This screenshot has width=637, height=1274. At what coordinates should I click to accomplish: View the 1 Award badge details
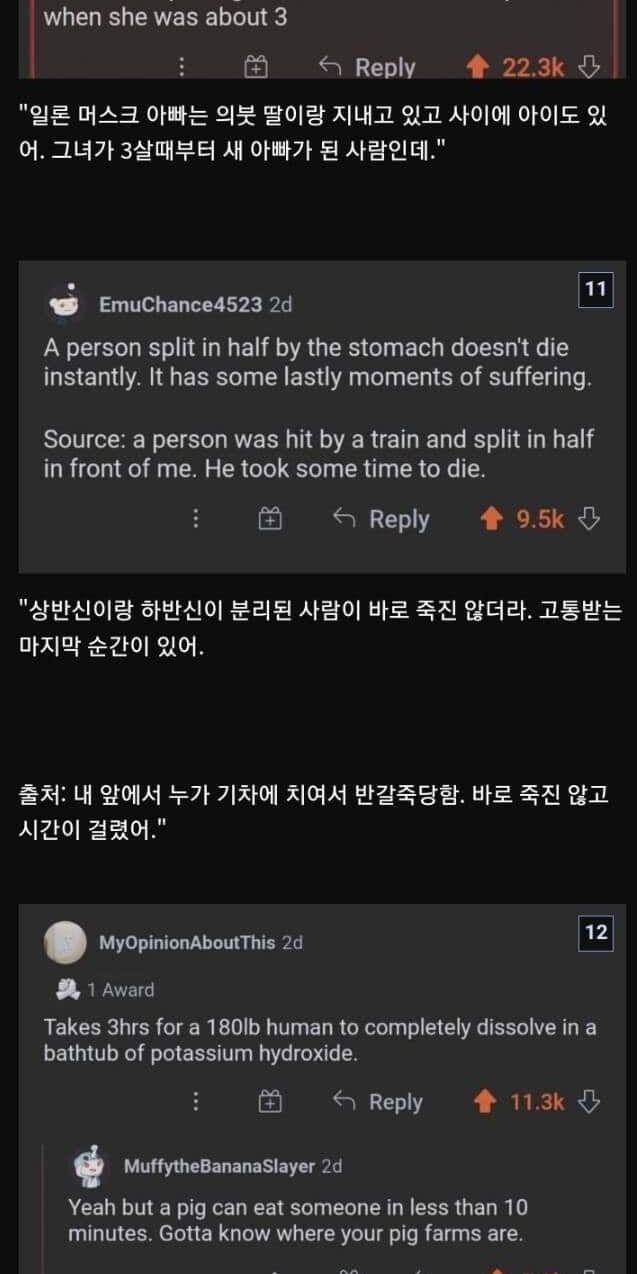pos(107,989)
